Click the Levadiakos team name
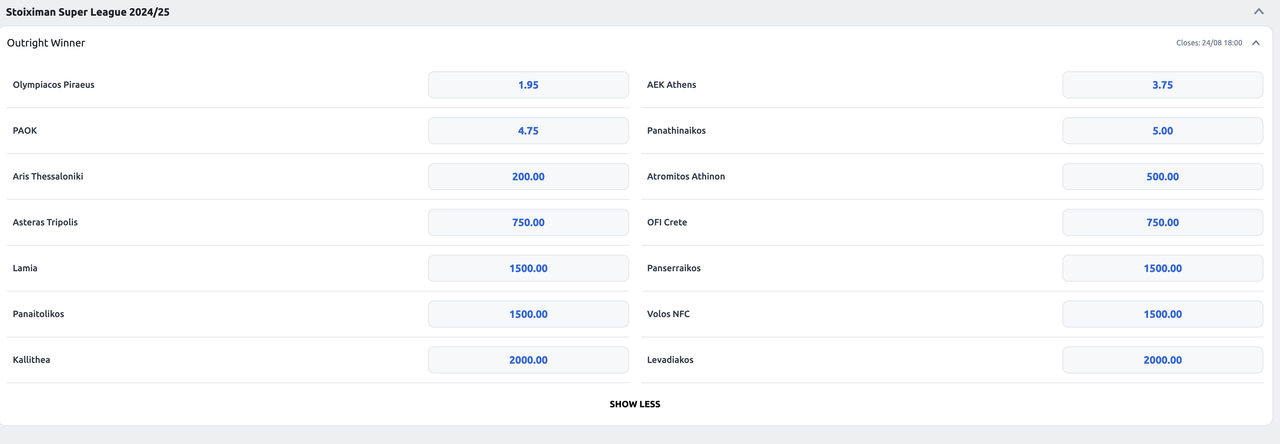Image resolution: width=1280 pixels, height=444 pixels. tap(670, 360)
